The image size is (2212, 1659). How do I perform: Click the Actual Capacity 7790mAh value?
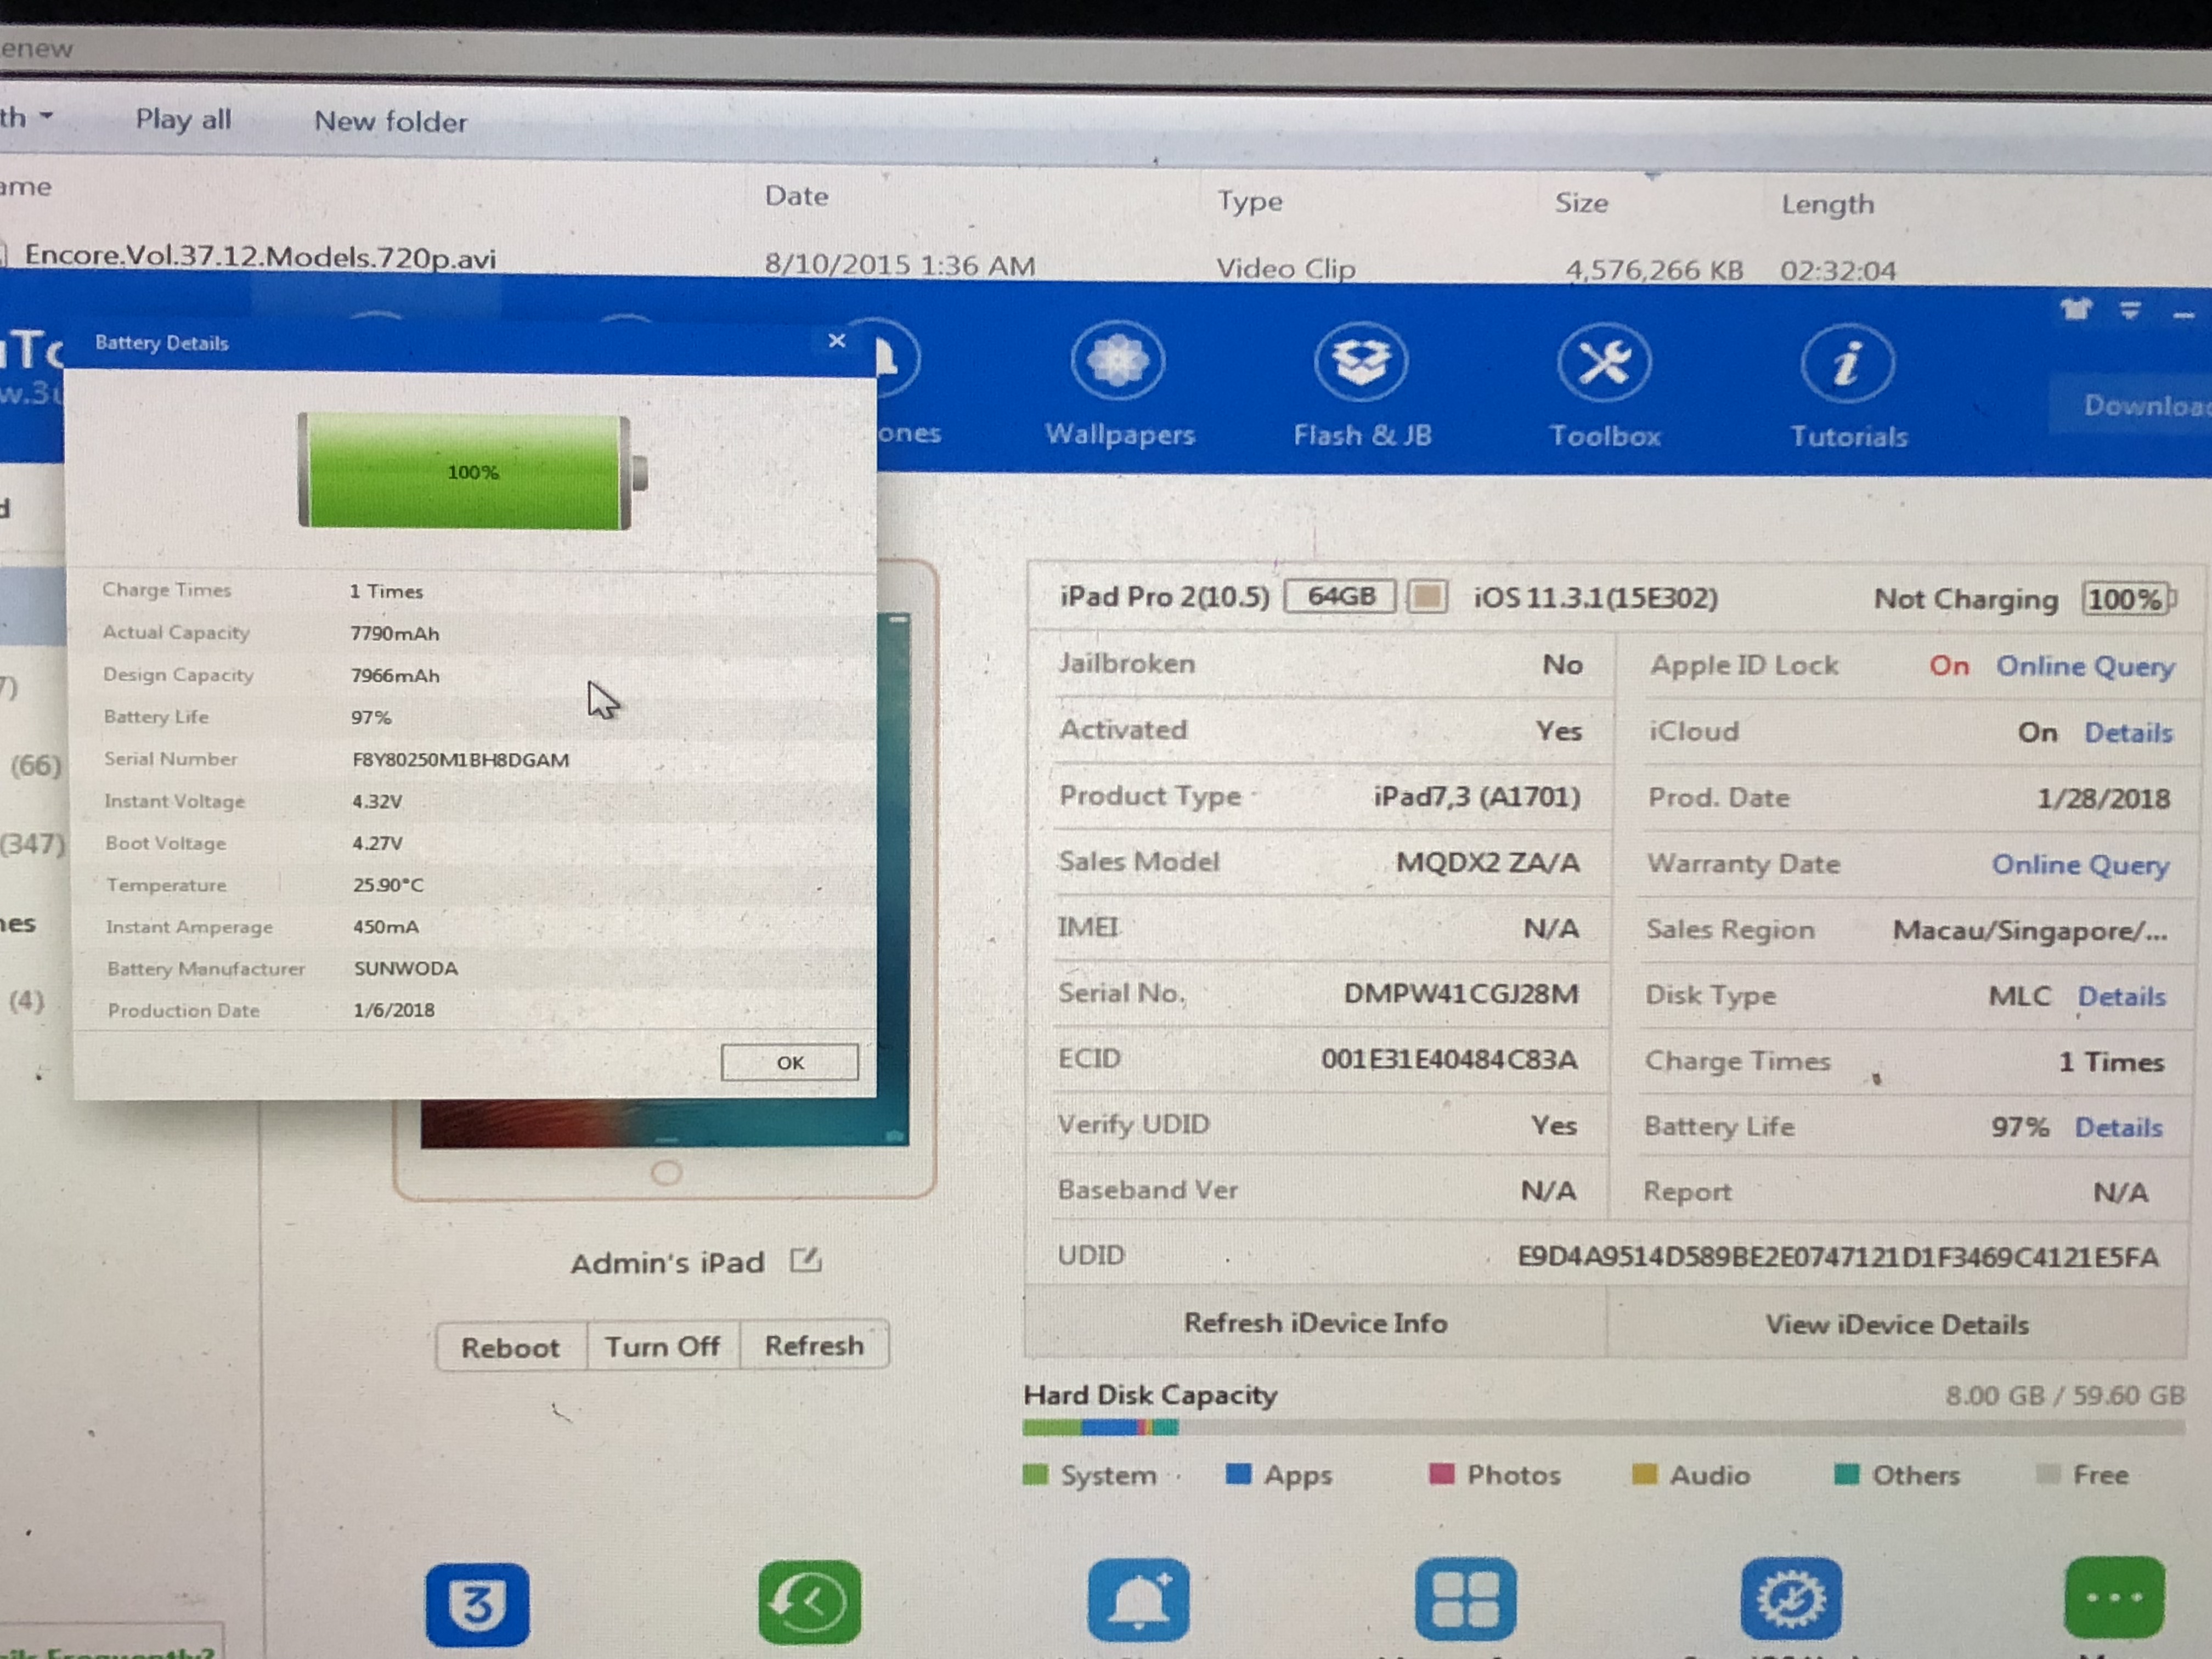(x=394, y=633)
